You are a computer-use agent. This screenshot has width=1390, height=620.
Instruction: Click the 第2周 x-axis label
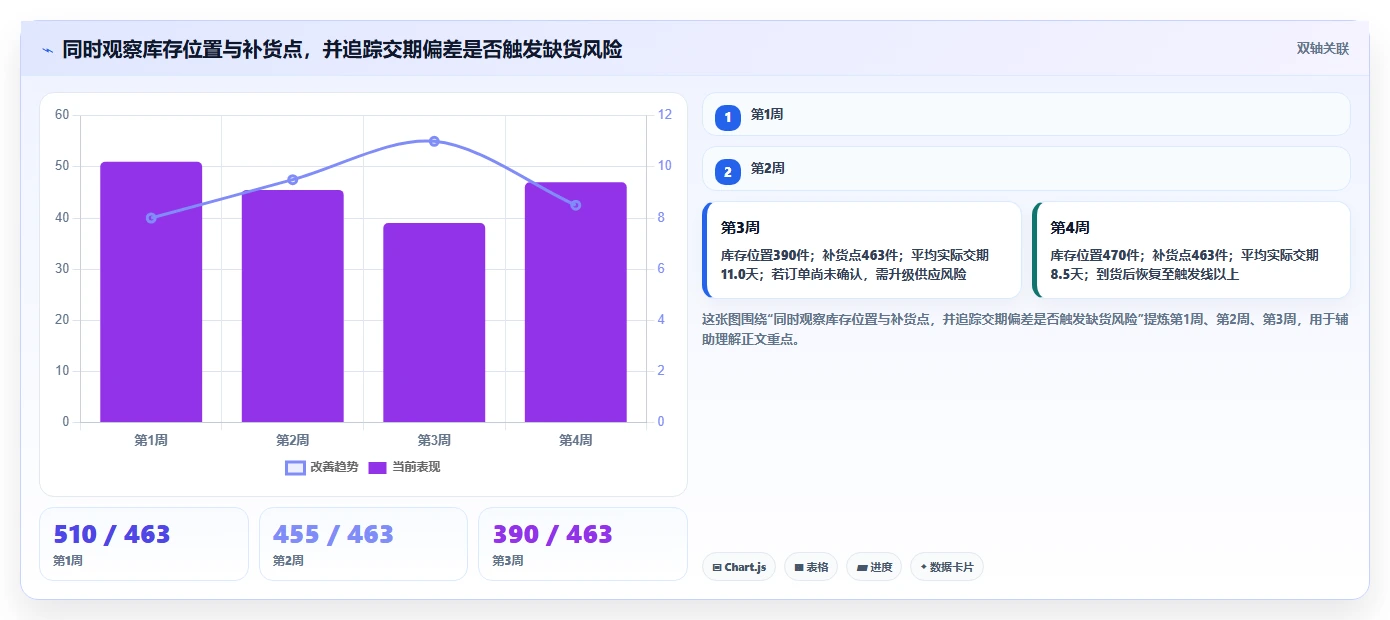tap(293, 440)
